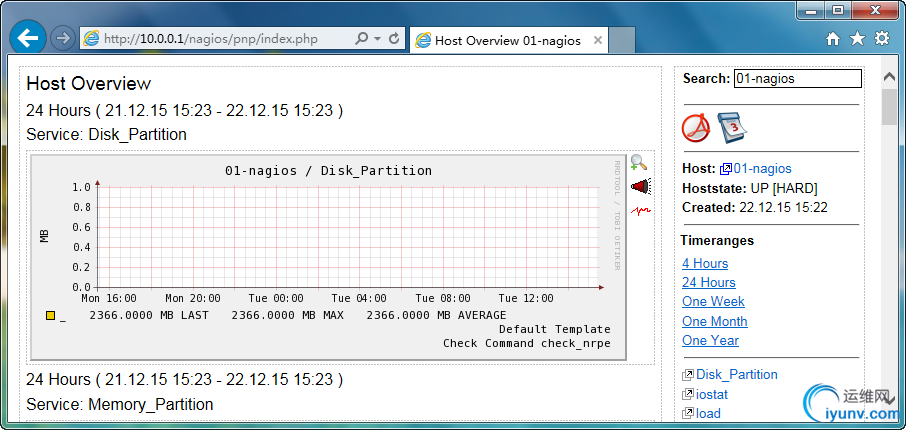The image size is (906, 430).
Task: Close the Host Overview 01-nagios tab
Action: tap(598, 40)
